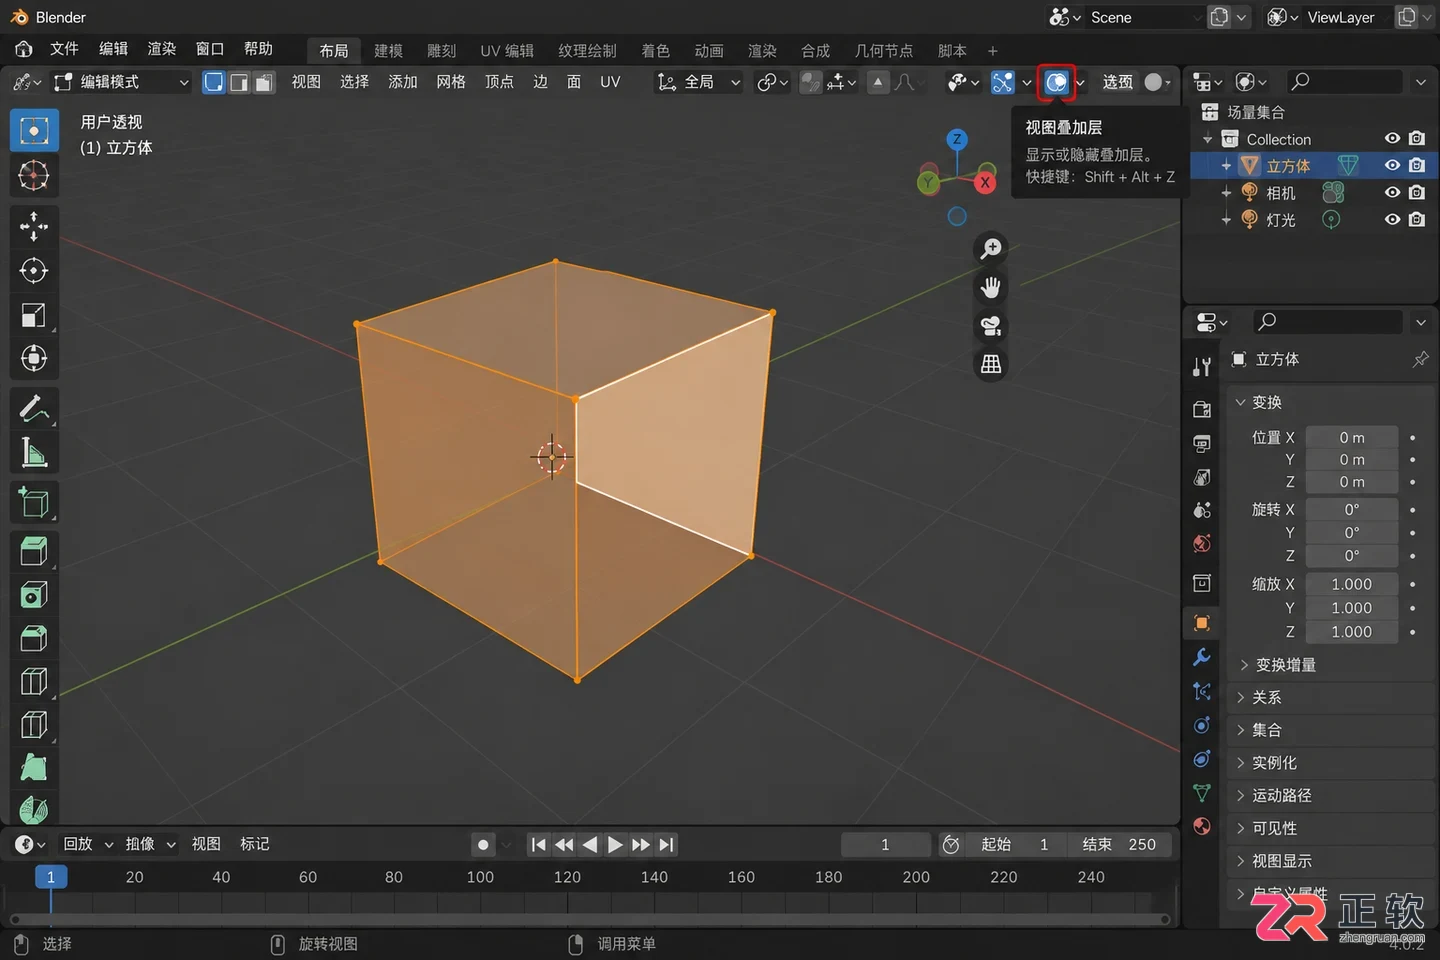This screenshot has height=960, width=1440.
Task: Open the 全局 transform orientation dropdown
Action: point(699,82)
